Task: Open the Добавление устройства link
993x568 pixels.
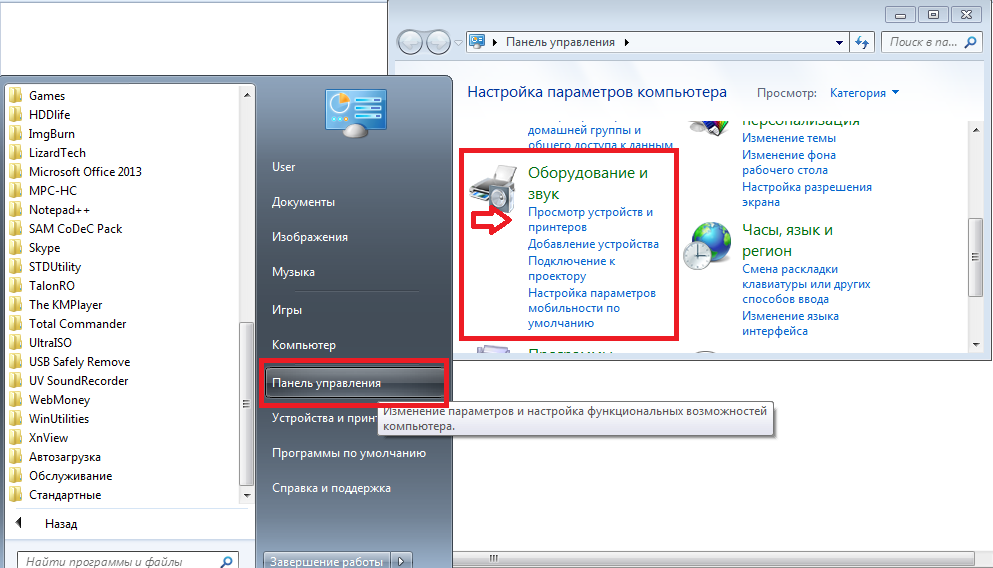Action: point(593,244)
